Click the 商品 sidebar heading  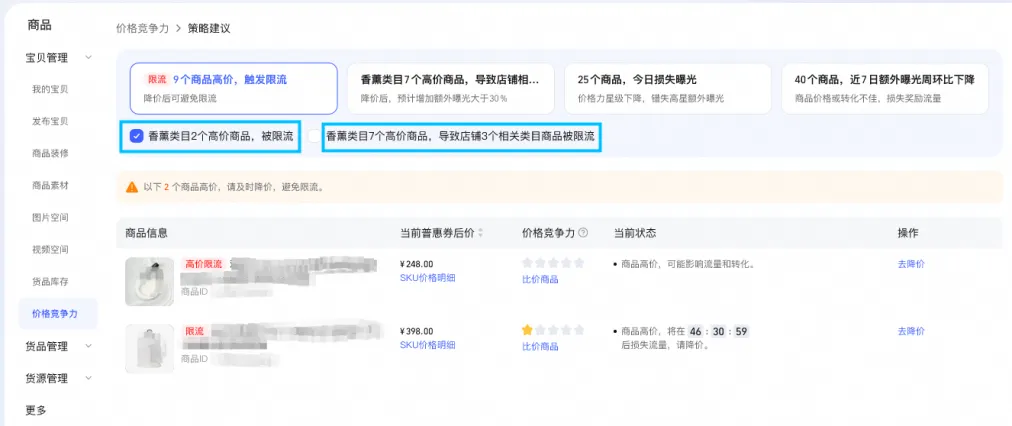click(39, 26)
